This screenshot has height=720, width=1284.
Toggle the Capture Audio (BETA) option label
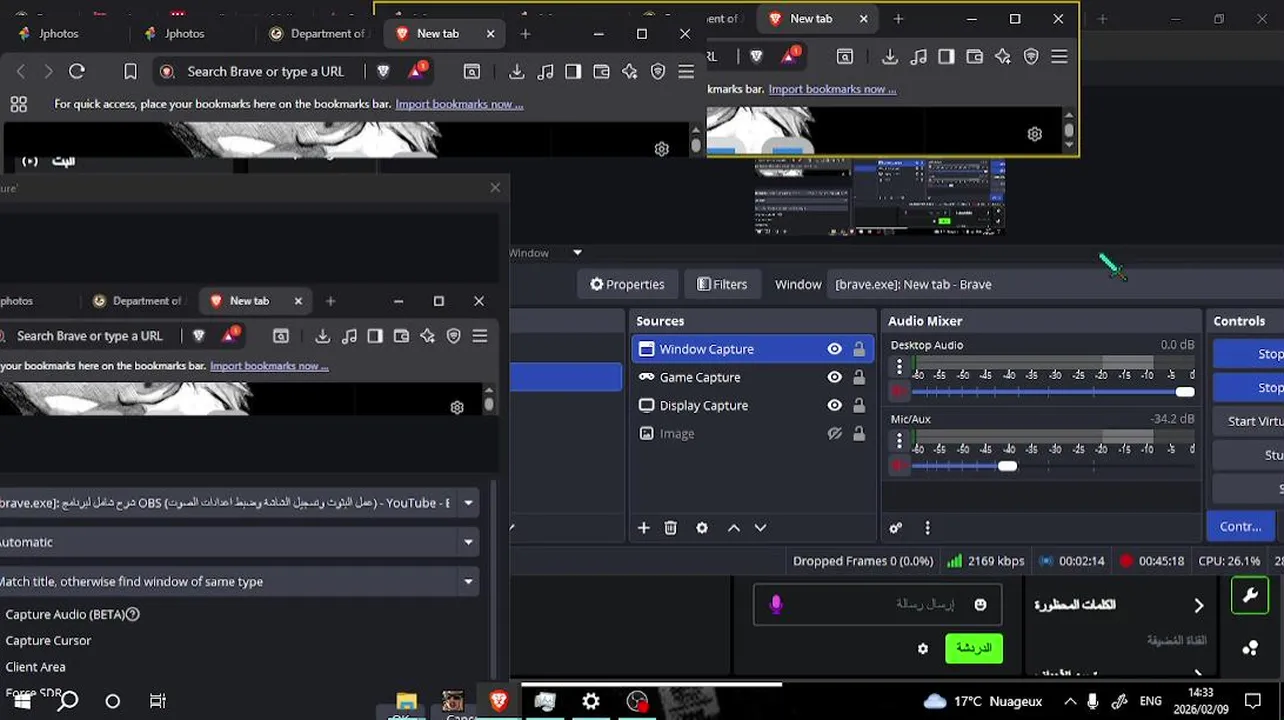(x=64, y=614)
